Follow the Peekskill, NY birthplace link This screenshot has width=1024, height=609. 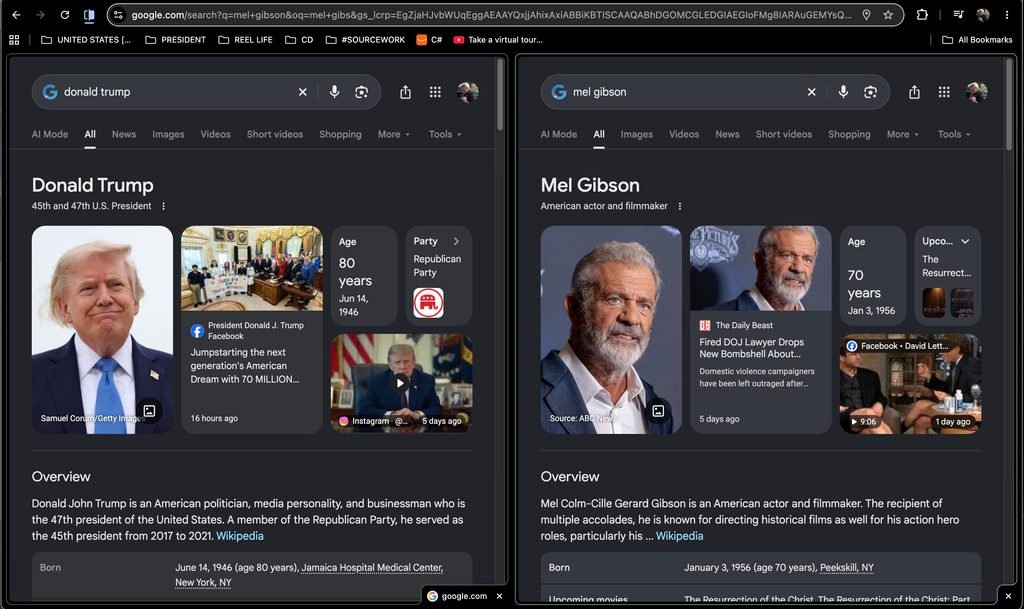coord(846,568)
